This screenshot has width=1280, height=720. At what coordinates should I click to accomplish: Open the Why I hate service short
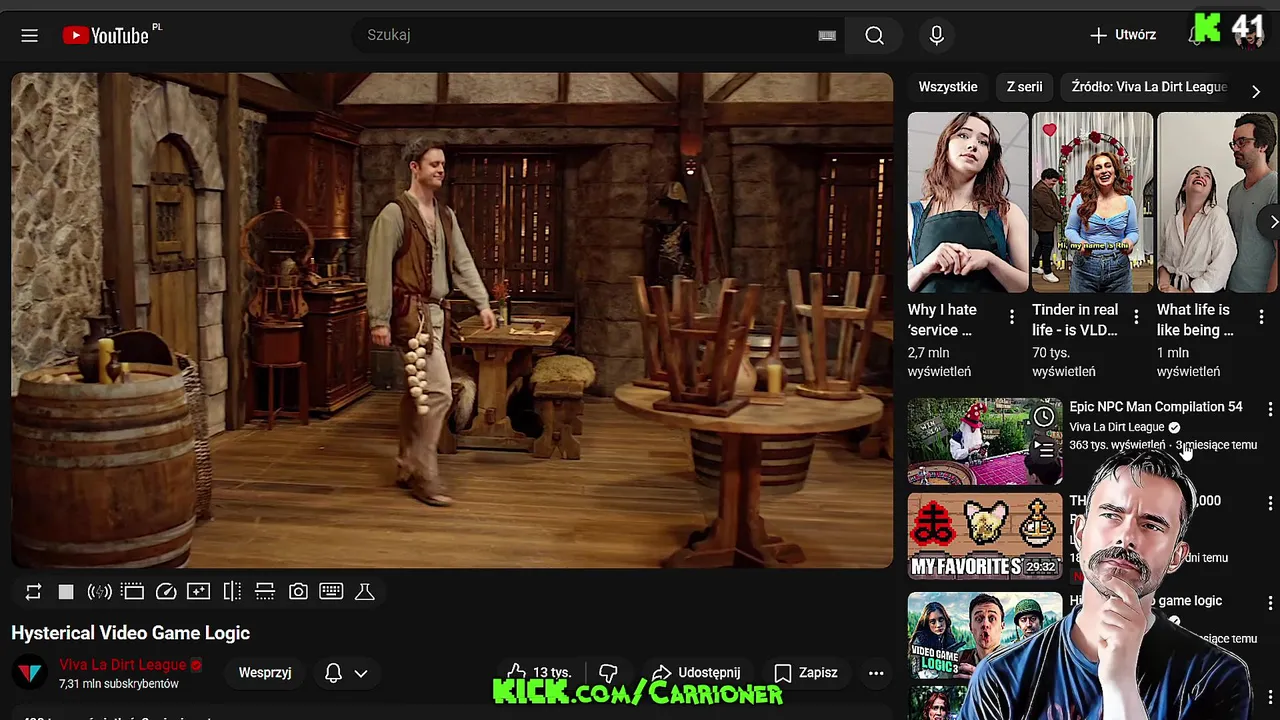[968, 202]
